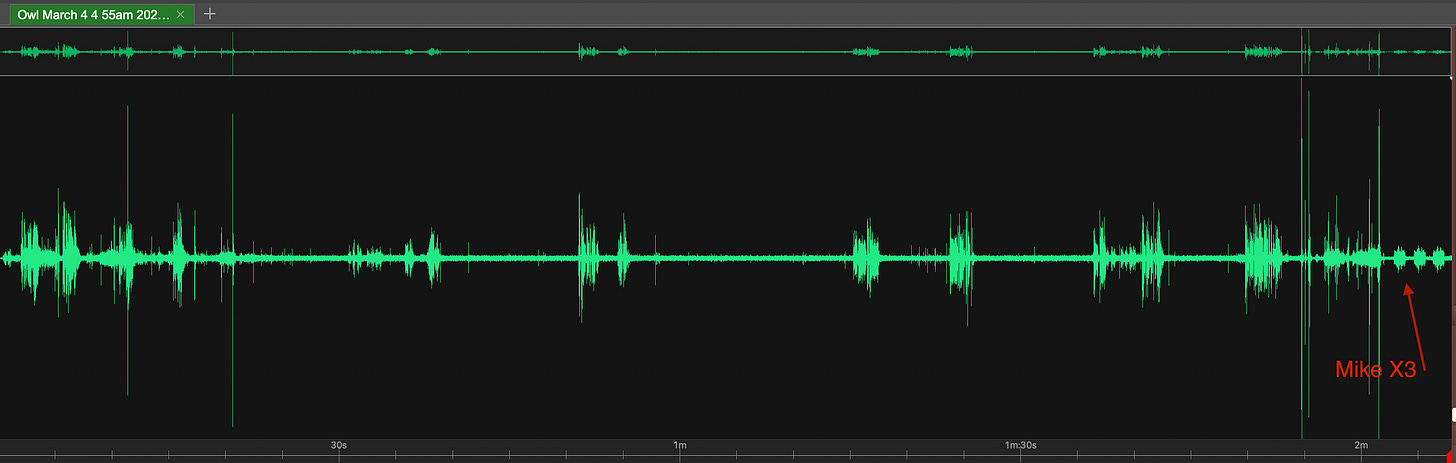Close the Owl March 4 tab
The height and width of the screenshot is (463, 1456).
pyautogui.click(x=180, y=15)
